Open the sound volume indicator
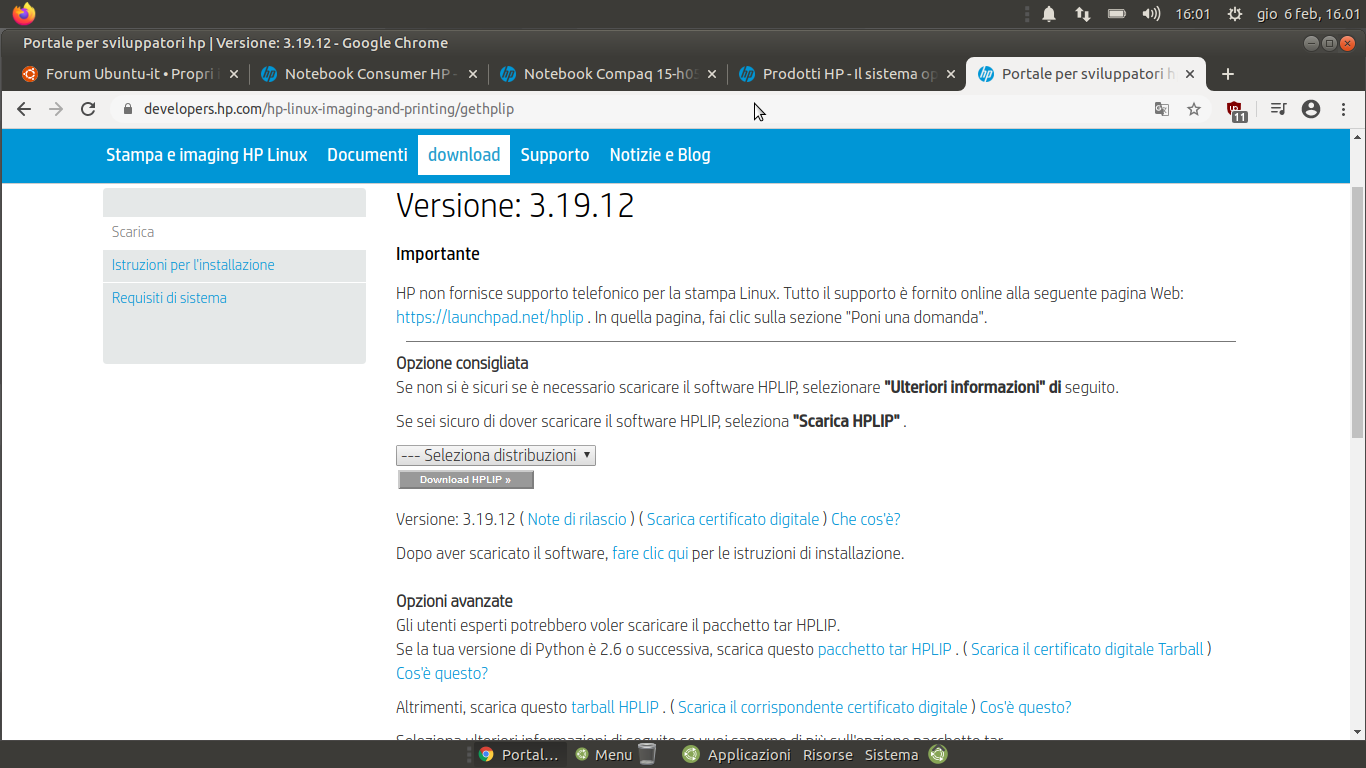The width and height of the screenshot is (1366, 768). (1151, 14)
